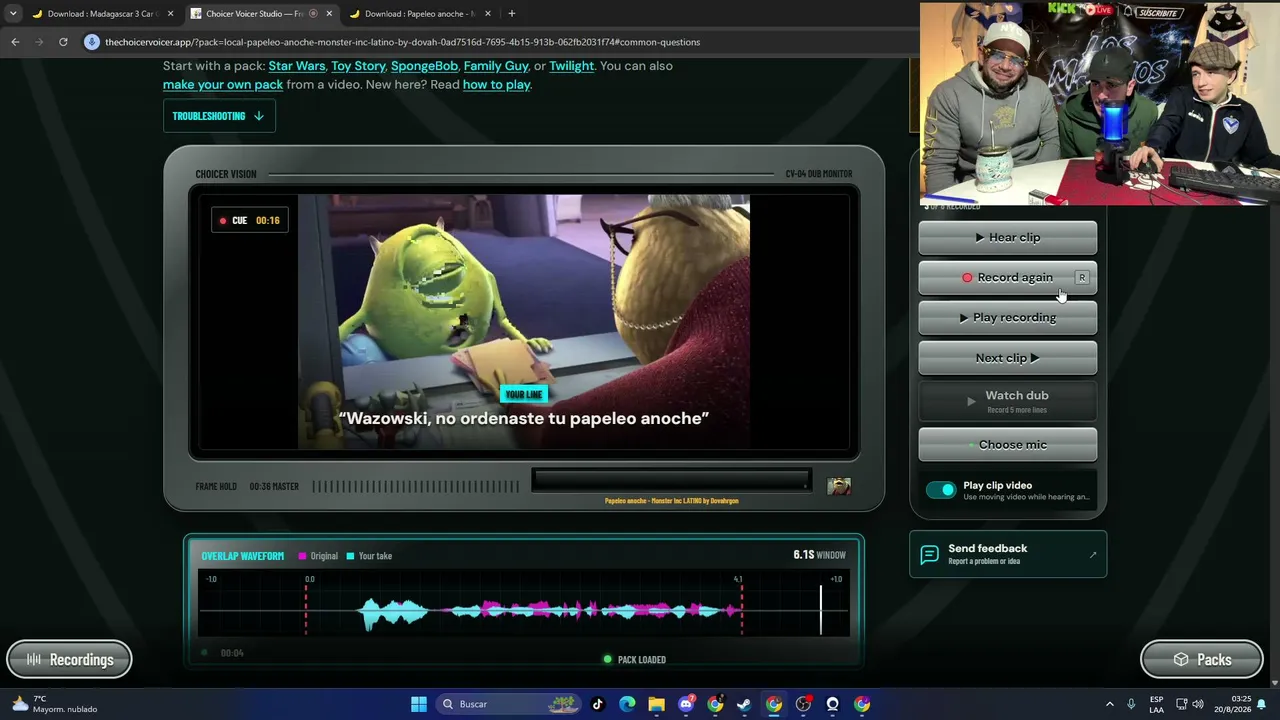Open the Twilight pack link

point(571,66)
